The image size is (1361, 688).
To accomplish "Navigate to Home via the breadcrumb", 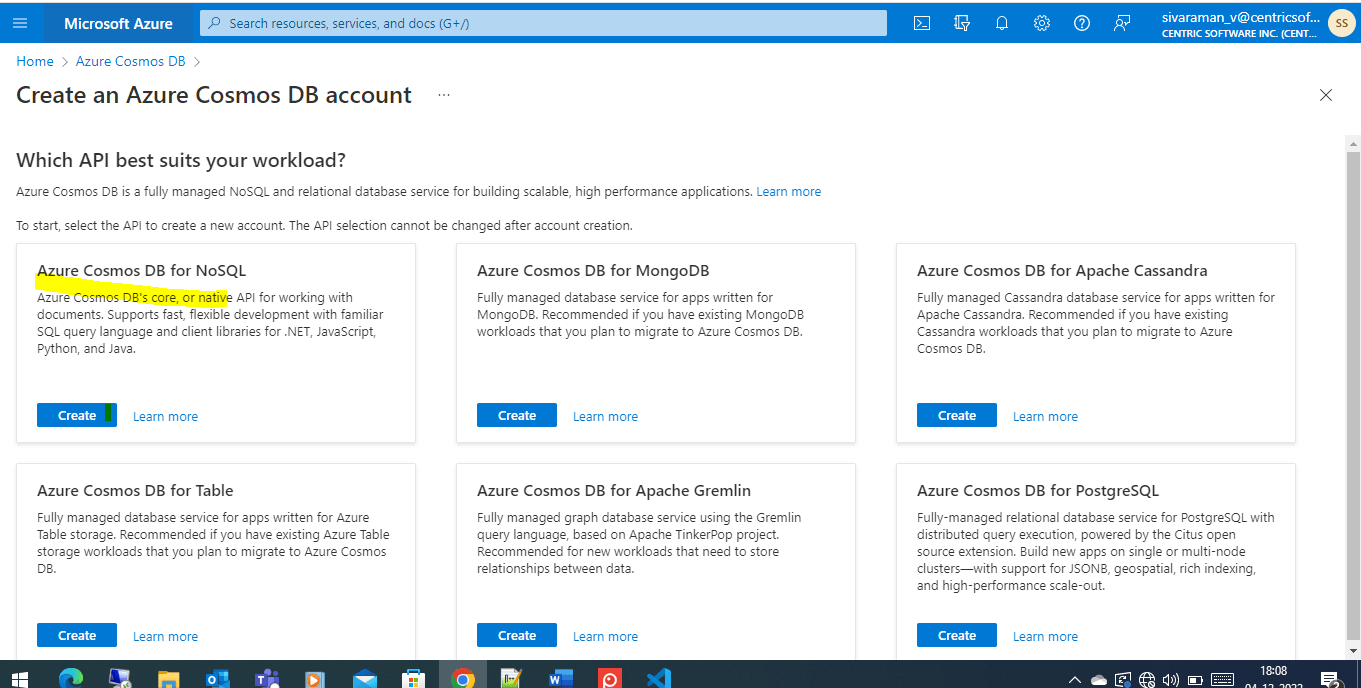I will 34,61.
